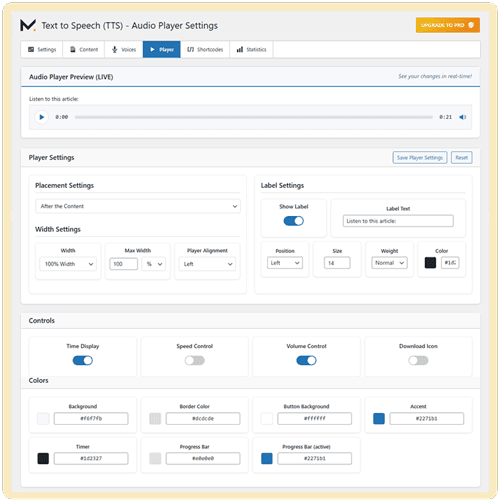Click the 0:21 duration text
The width and height of the screenshot is (501, 501).
tap(445, 117)
